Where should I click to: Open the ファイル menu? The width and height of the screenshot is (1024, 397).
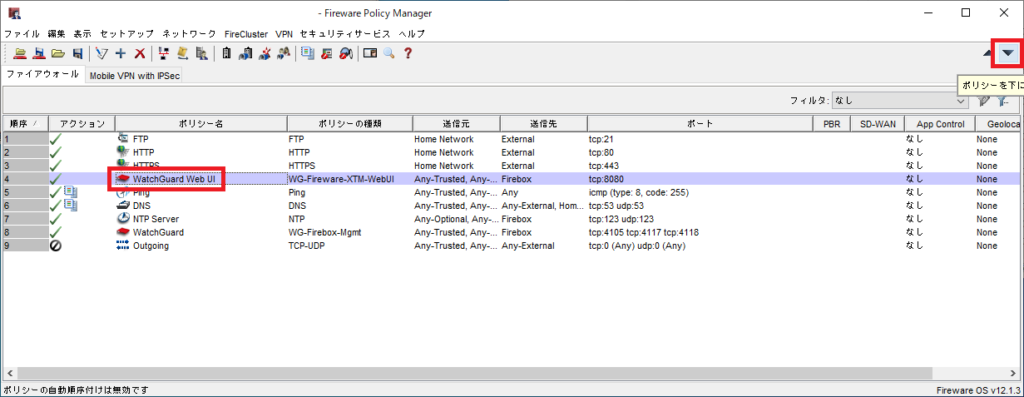[22, 33]
